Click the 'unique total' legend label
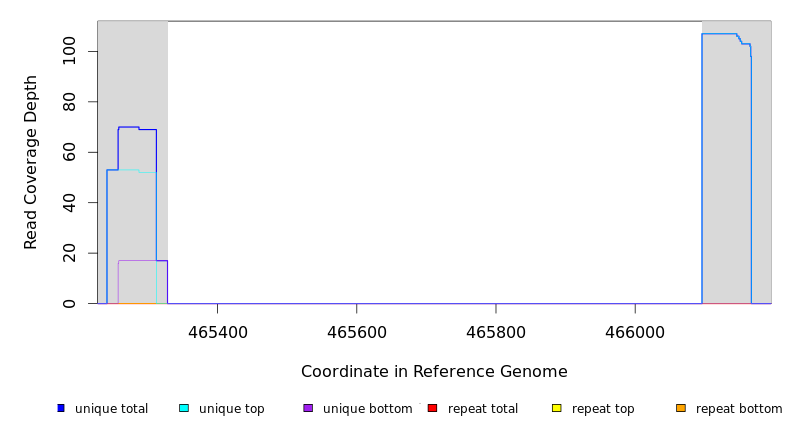The width and height of the screenshot is (792, 432). click(x=111, y=409)
